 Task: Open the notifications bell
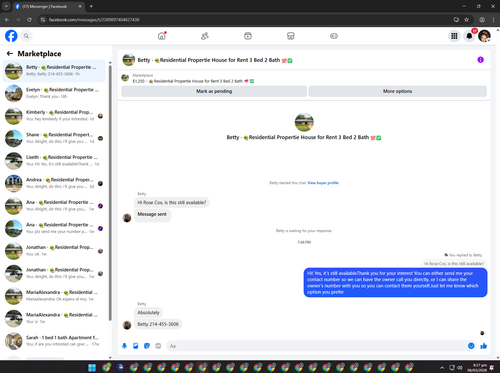[x=469, y=36]
